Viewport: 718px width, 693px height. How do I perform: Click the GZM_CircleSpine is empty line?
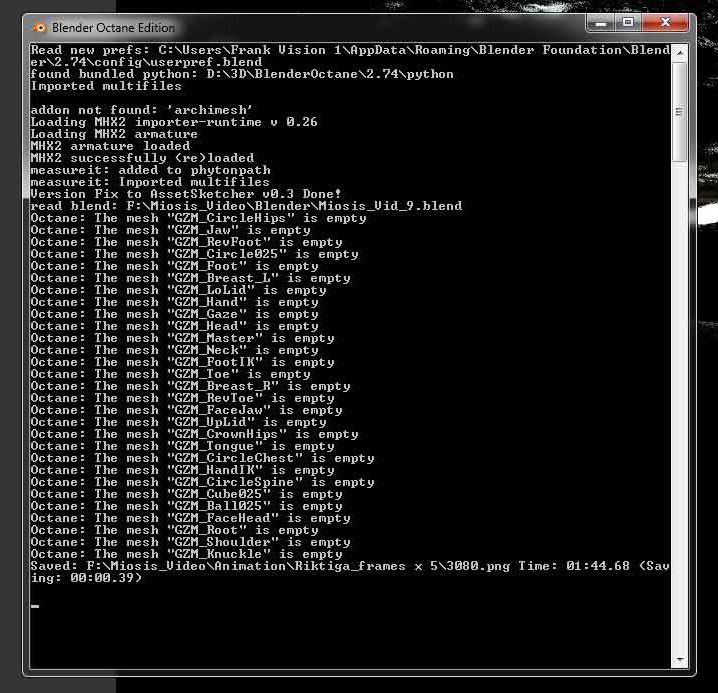[202, 482]
